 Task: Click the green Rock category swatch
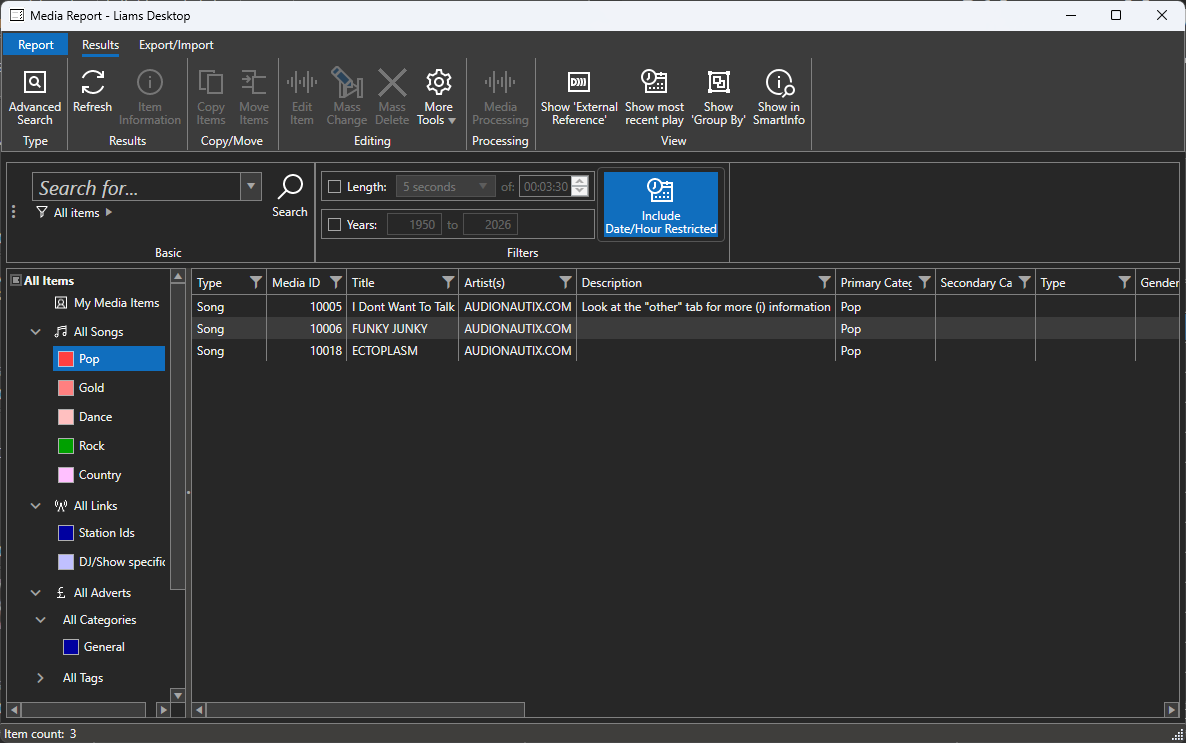click(x=66, y=446)
